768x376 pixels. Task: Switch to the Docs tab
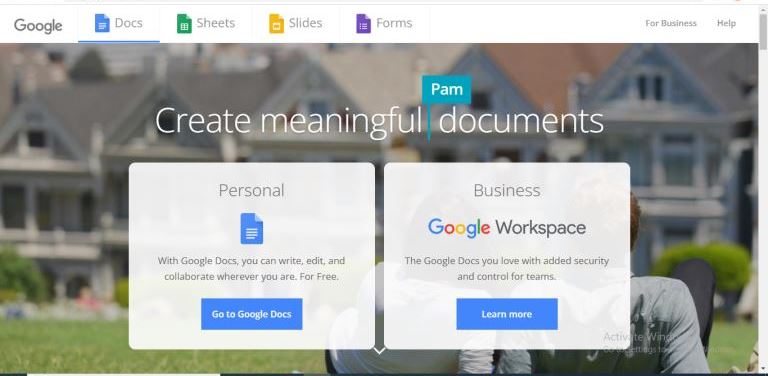[x=119, y=23]
